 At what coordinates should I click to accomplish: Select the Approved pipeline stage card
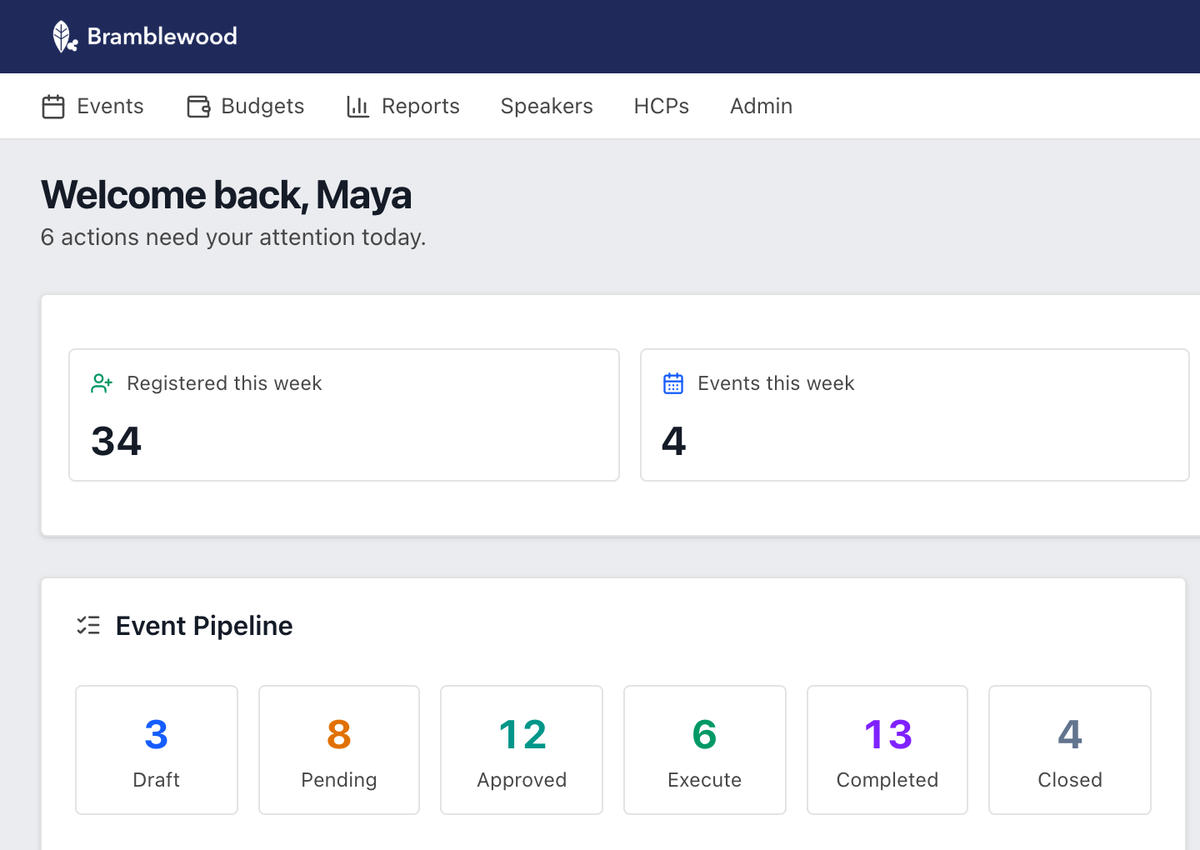pyautogui.click(x=522, y=750)
